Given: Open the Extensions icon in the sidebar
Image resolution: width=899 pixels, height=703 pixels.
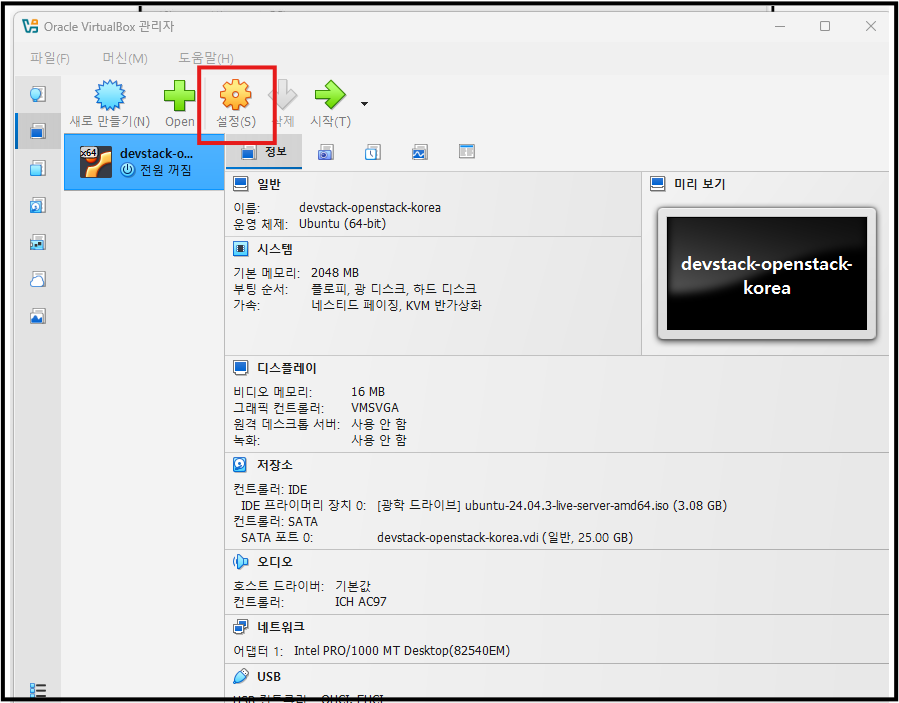Looking at the screenshot, I should pyautogui.click(x=38, y=168).
